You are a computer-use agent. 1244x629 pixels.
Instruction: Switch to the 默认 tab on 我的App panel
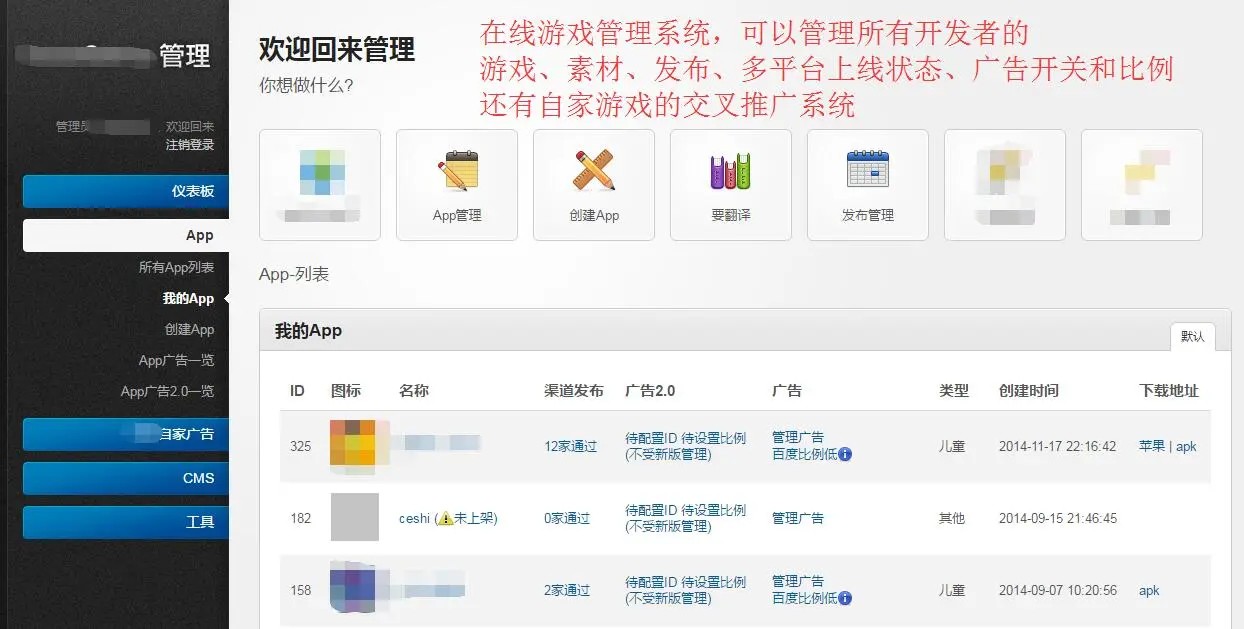(x=1193, y=338)
